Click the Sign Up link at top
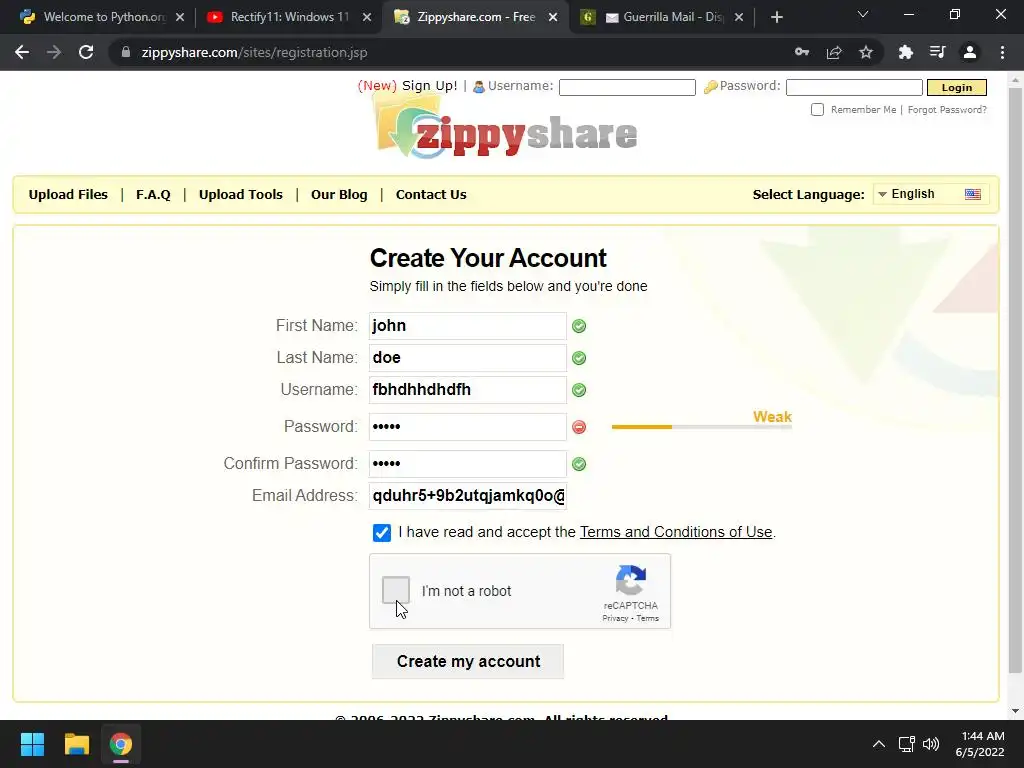The image size is (1024, 768). point(430,86)
